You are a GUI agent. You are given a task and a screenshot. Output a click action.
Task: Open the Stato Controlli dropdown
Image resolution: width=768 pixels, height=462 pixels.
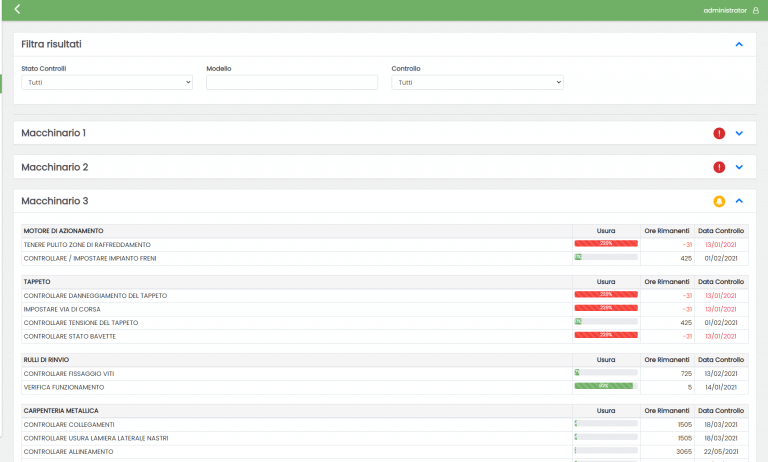point(107,83)
